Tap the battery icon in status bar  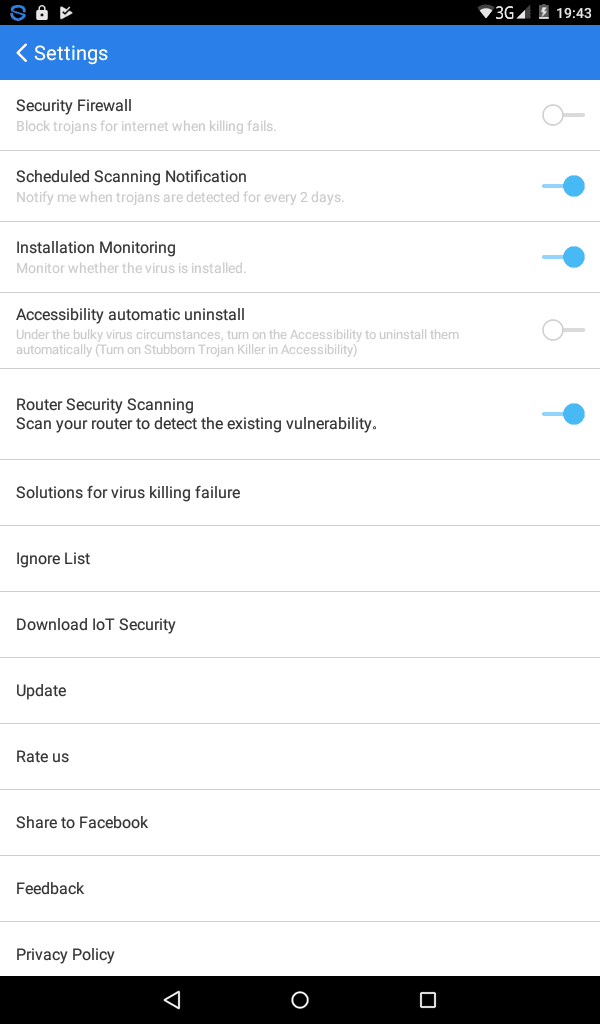pos(543,12)
